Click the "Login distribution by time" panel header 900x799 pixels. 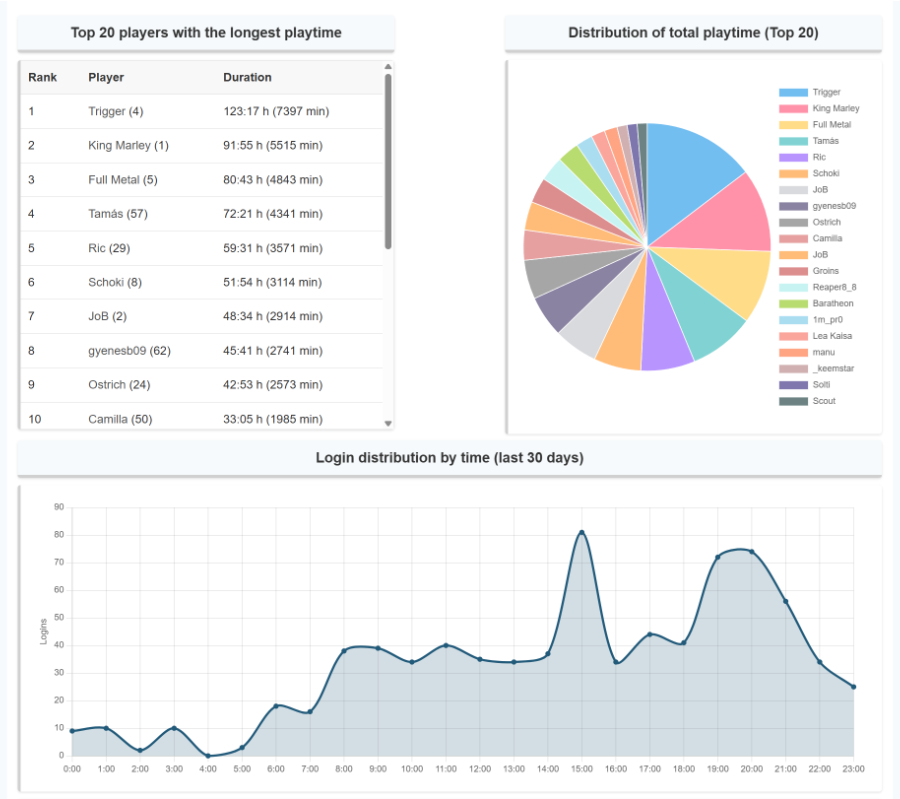(450, 457)
